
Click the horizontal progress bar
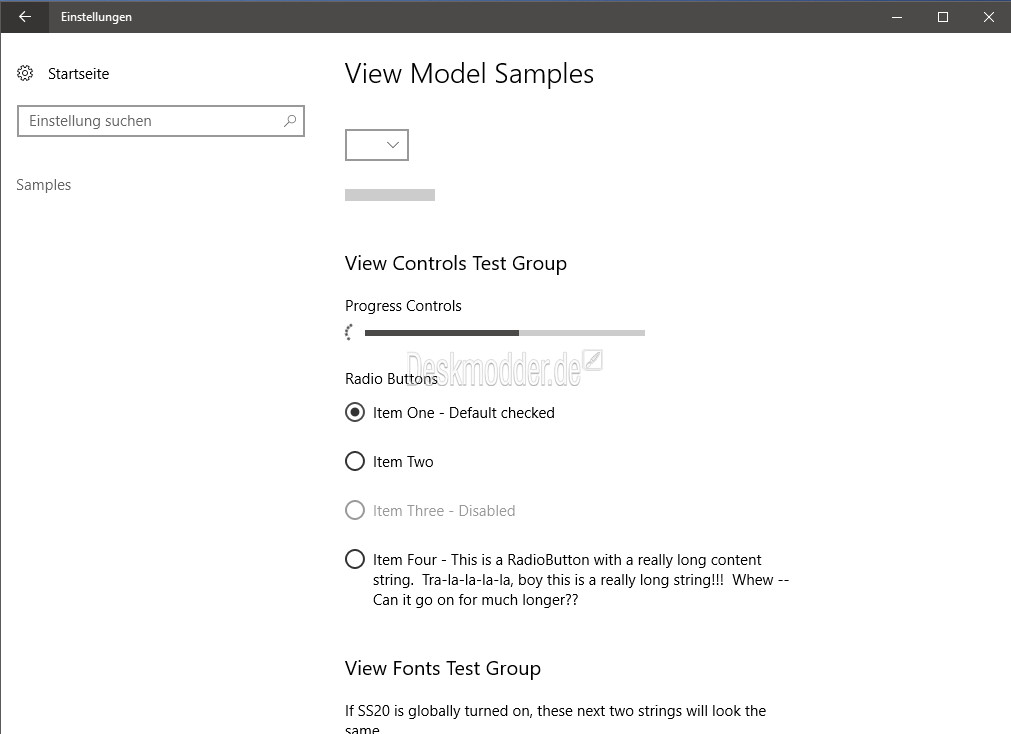tap(505, 333)
